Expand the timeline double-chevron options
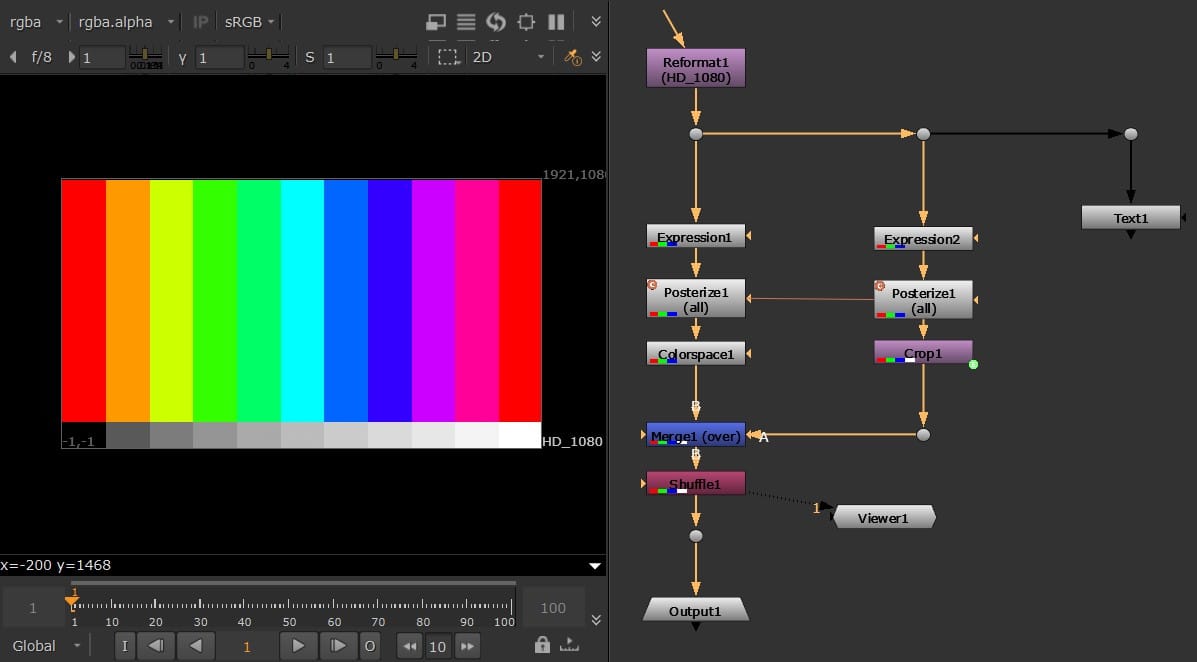The height and width of the screenshot is (662, 1197). 596,619
